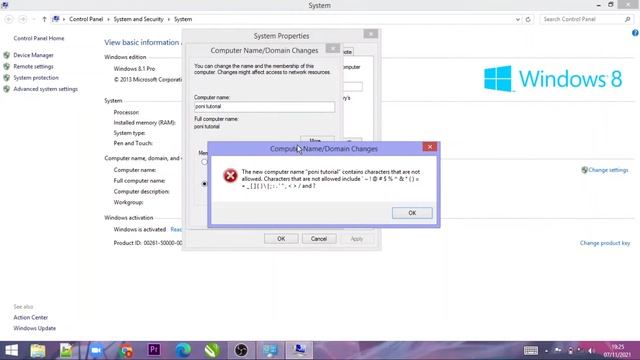The image size is (640, 360).
Task: Click Advanced system settings shield icon
Action: 7,89
